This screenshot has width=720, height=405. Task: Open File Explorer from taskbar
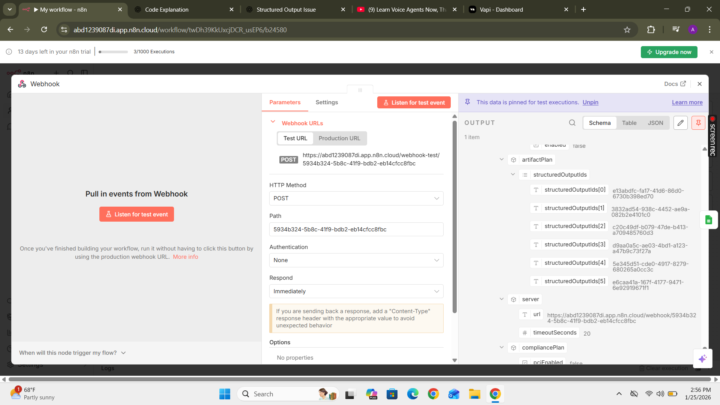(x=474, y=394)
